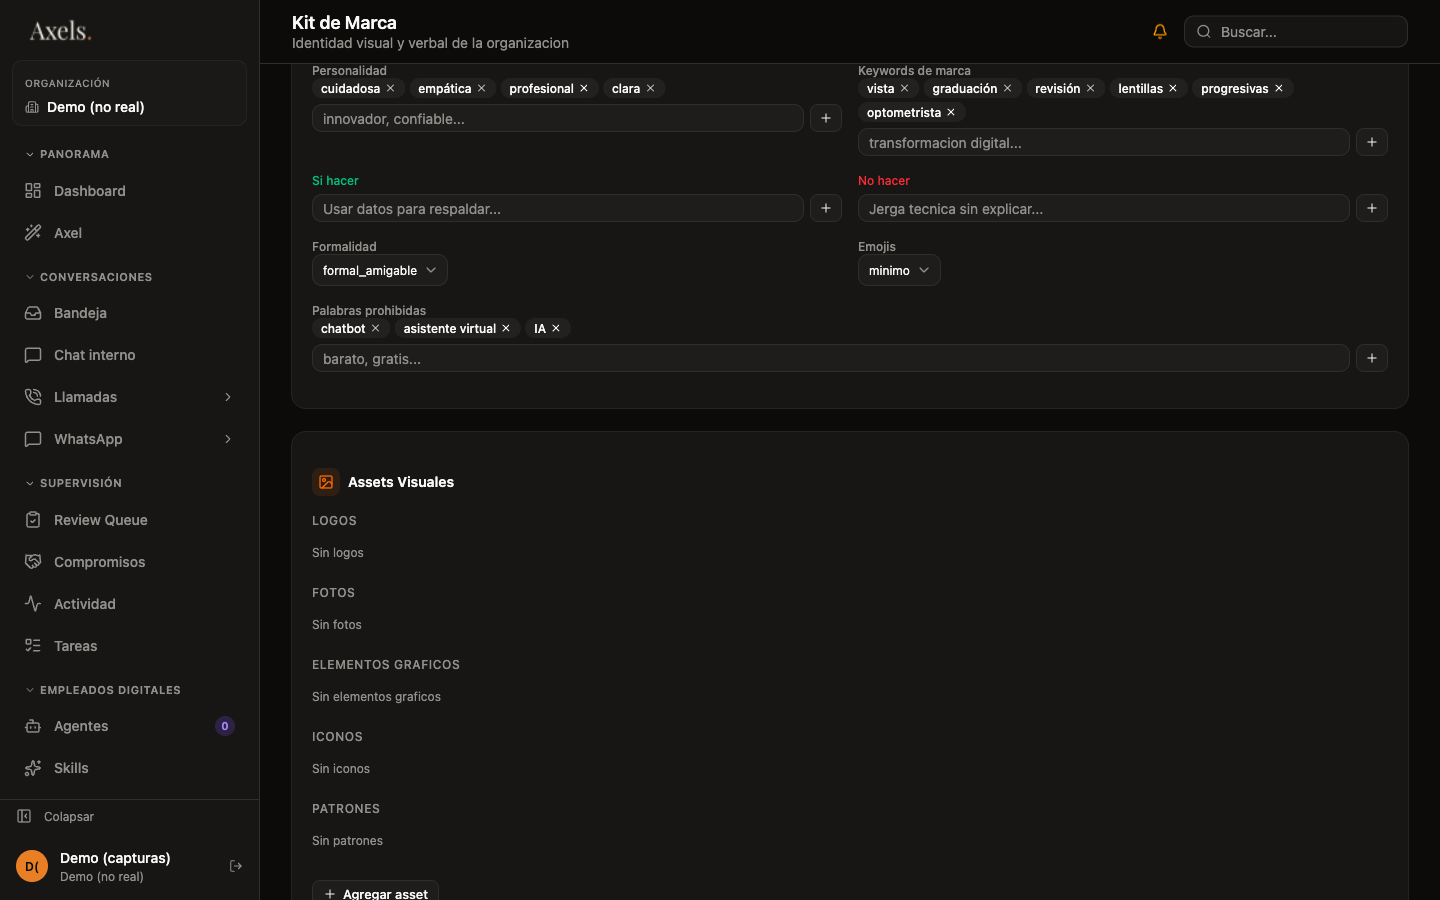1440x900 pixels.
Task: Add a prohibited word with plus button
Action: [1372, 358]
